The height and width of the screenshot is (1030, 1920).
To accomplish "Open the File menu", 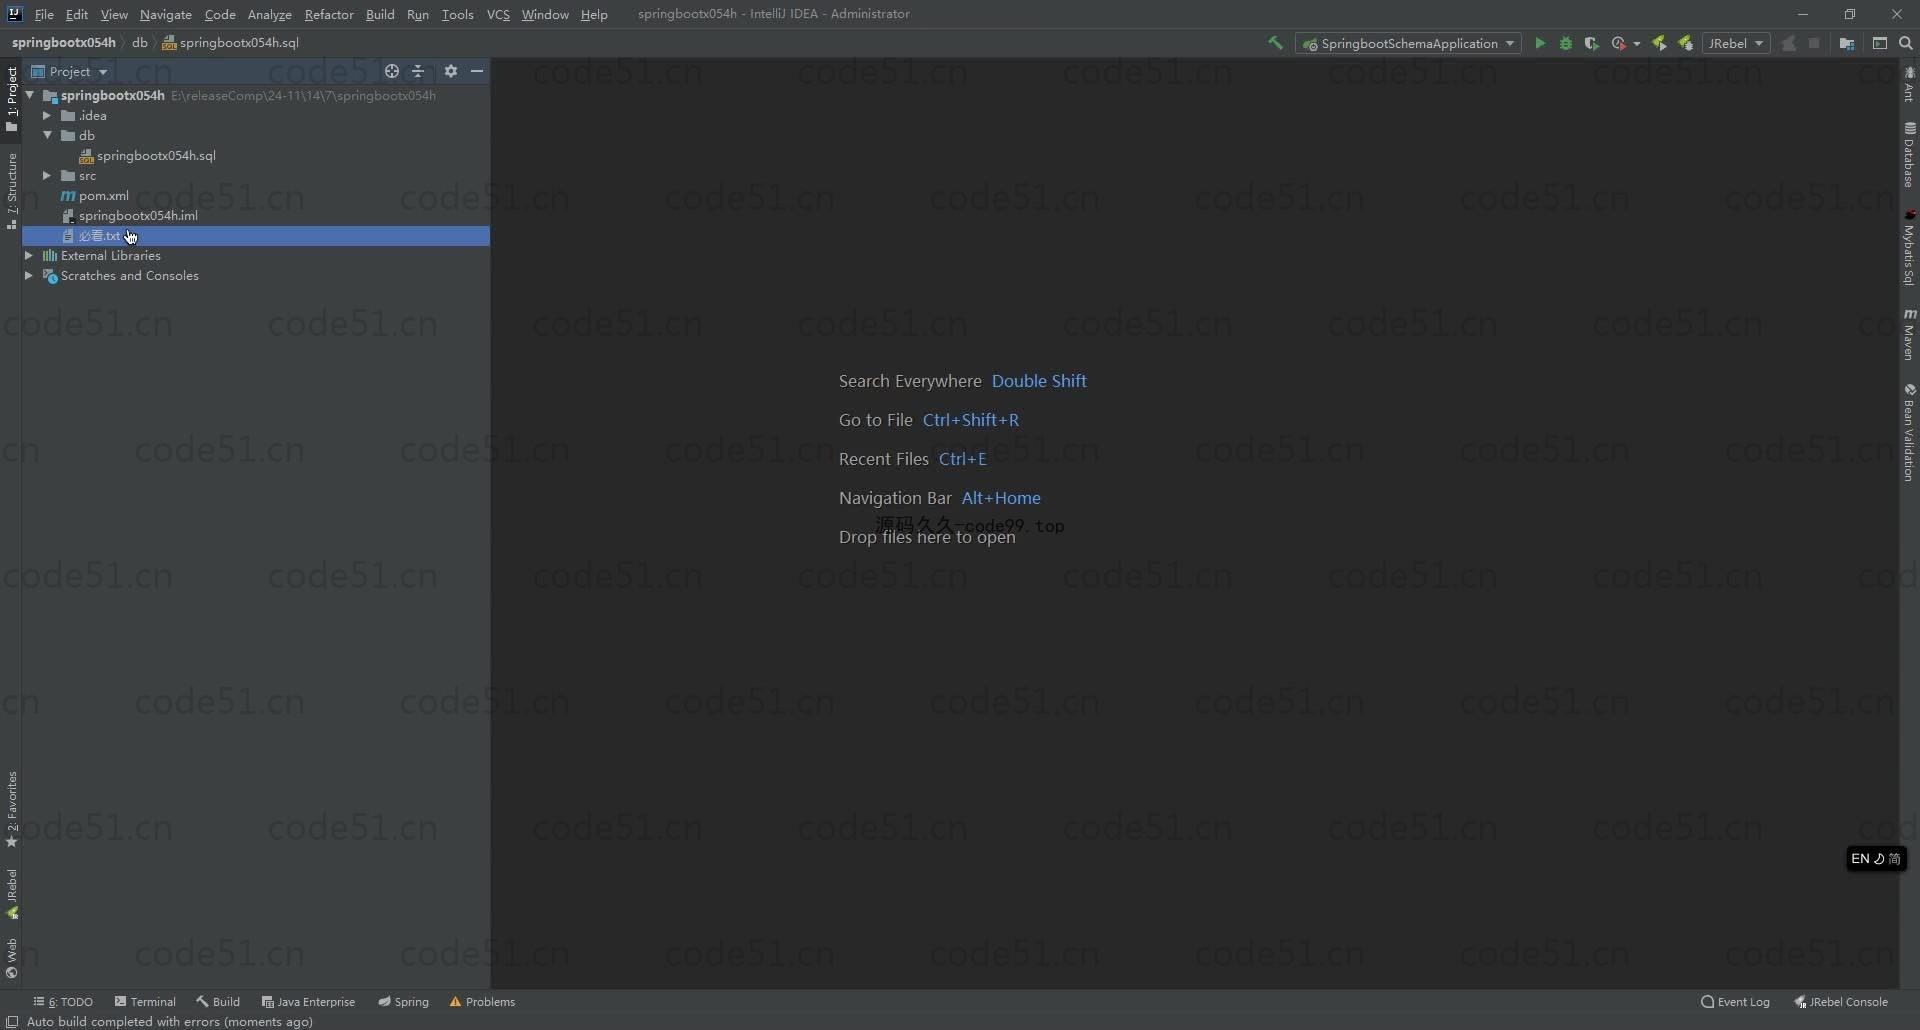I will coord(44,14).
